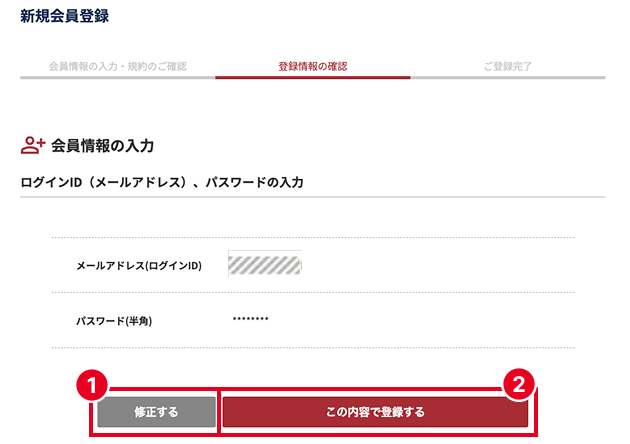Click the パスワード(半角) label

click(x=114, y=321)
